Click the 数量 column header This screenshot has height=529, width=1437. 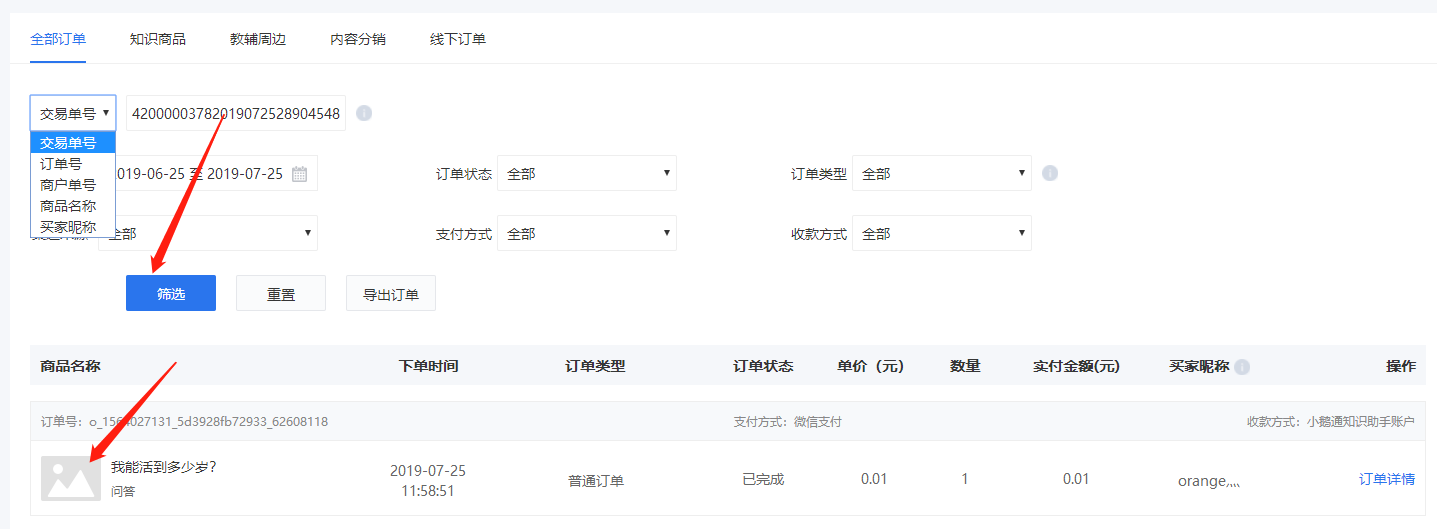965,366
